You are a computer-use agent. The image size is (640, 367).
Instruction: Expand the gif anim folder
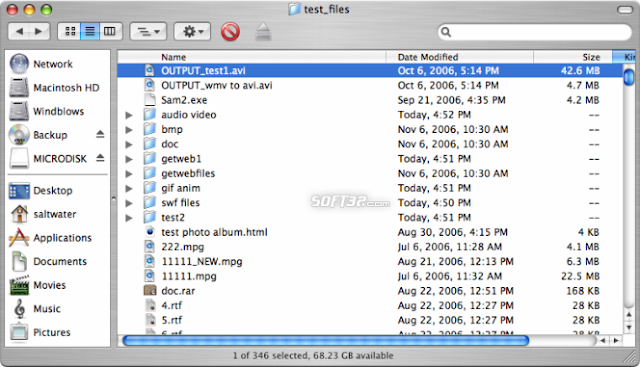pos(129,189)
